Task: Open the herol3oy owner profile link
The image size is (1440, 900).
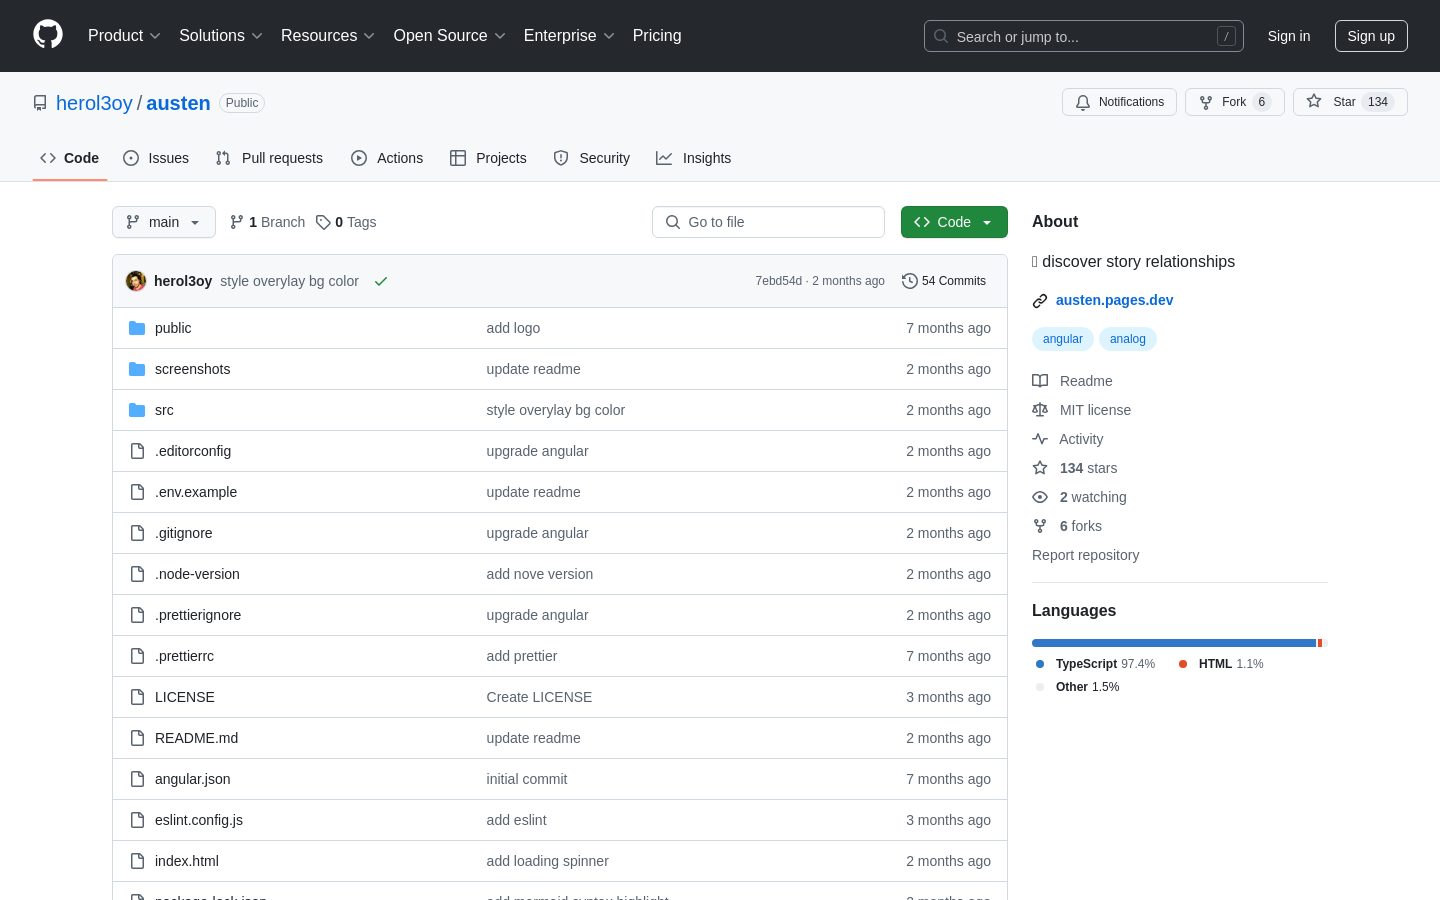Action: click(94, 103)
